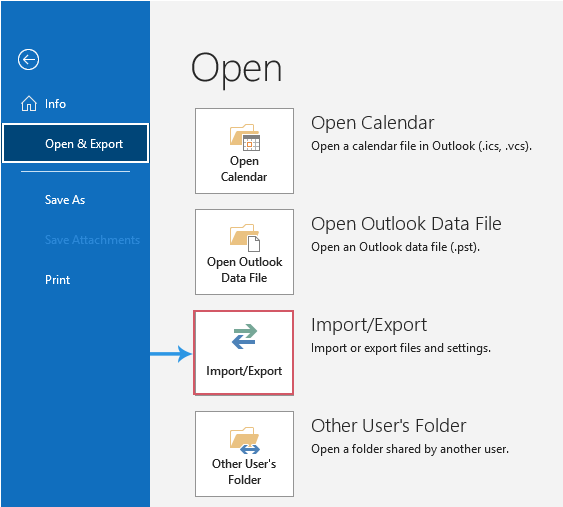Click the Open Outlook Data File folder icon
Screen dimensions: 563x507
click(x=245, y=238)
